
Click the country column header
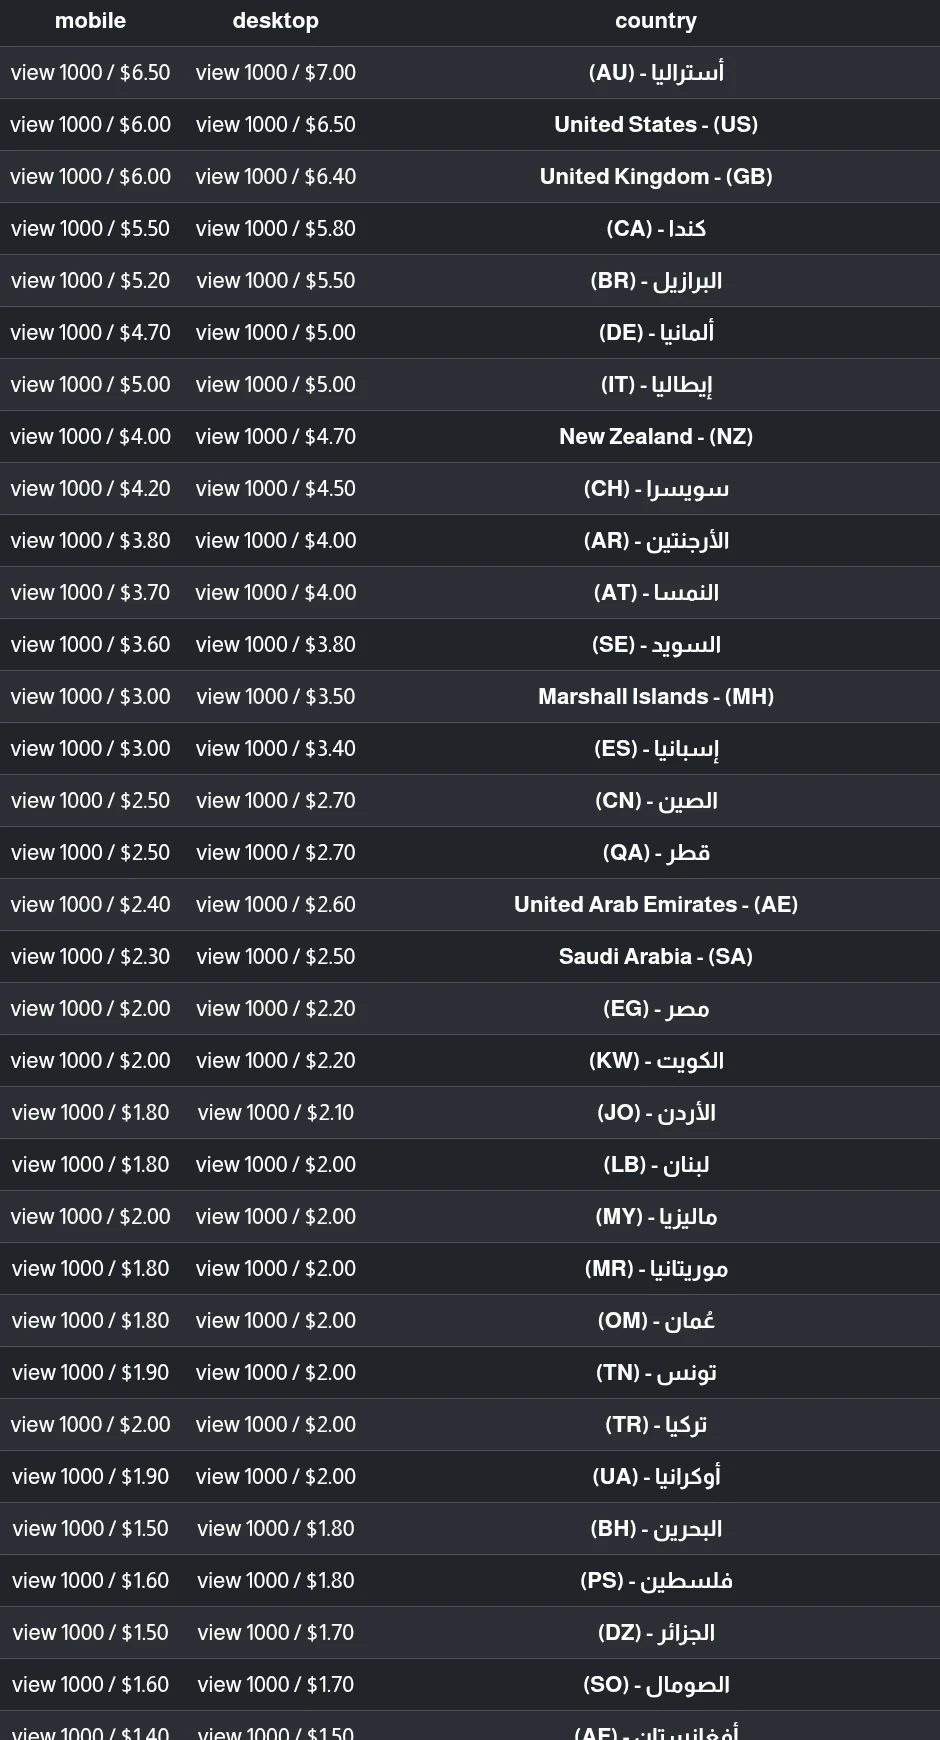(656, 21)
